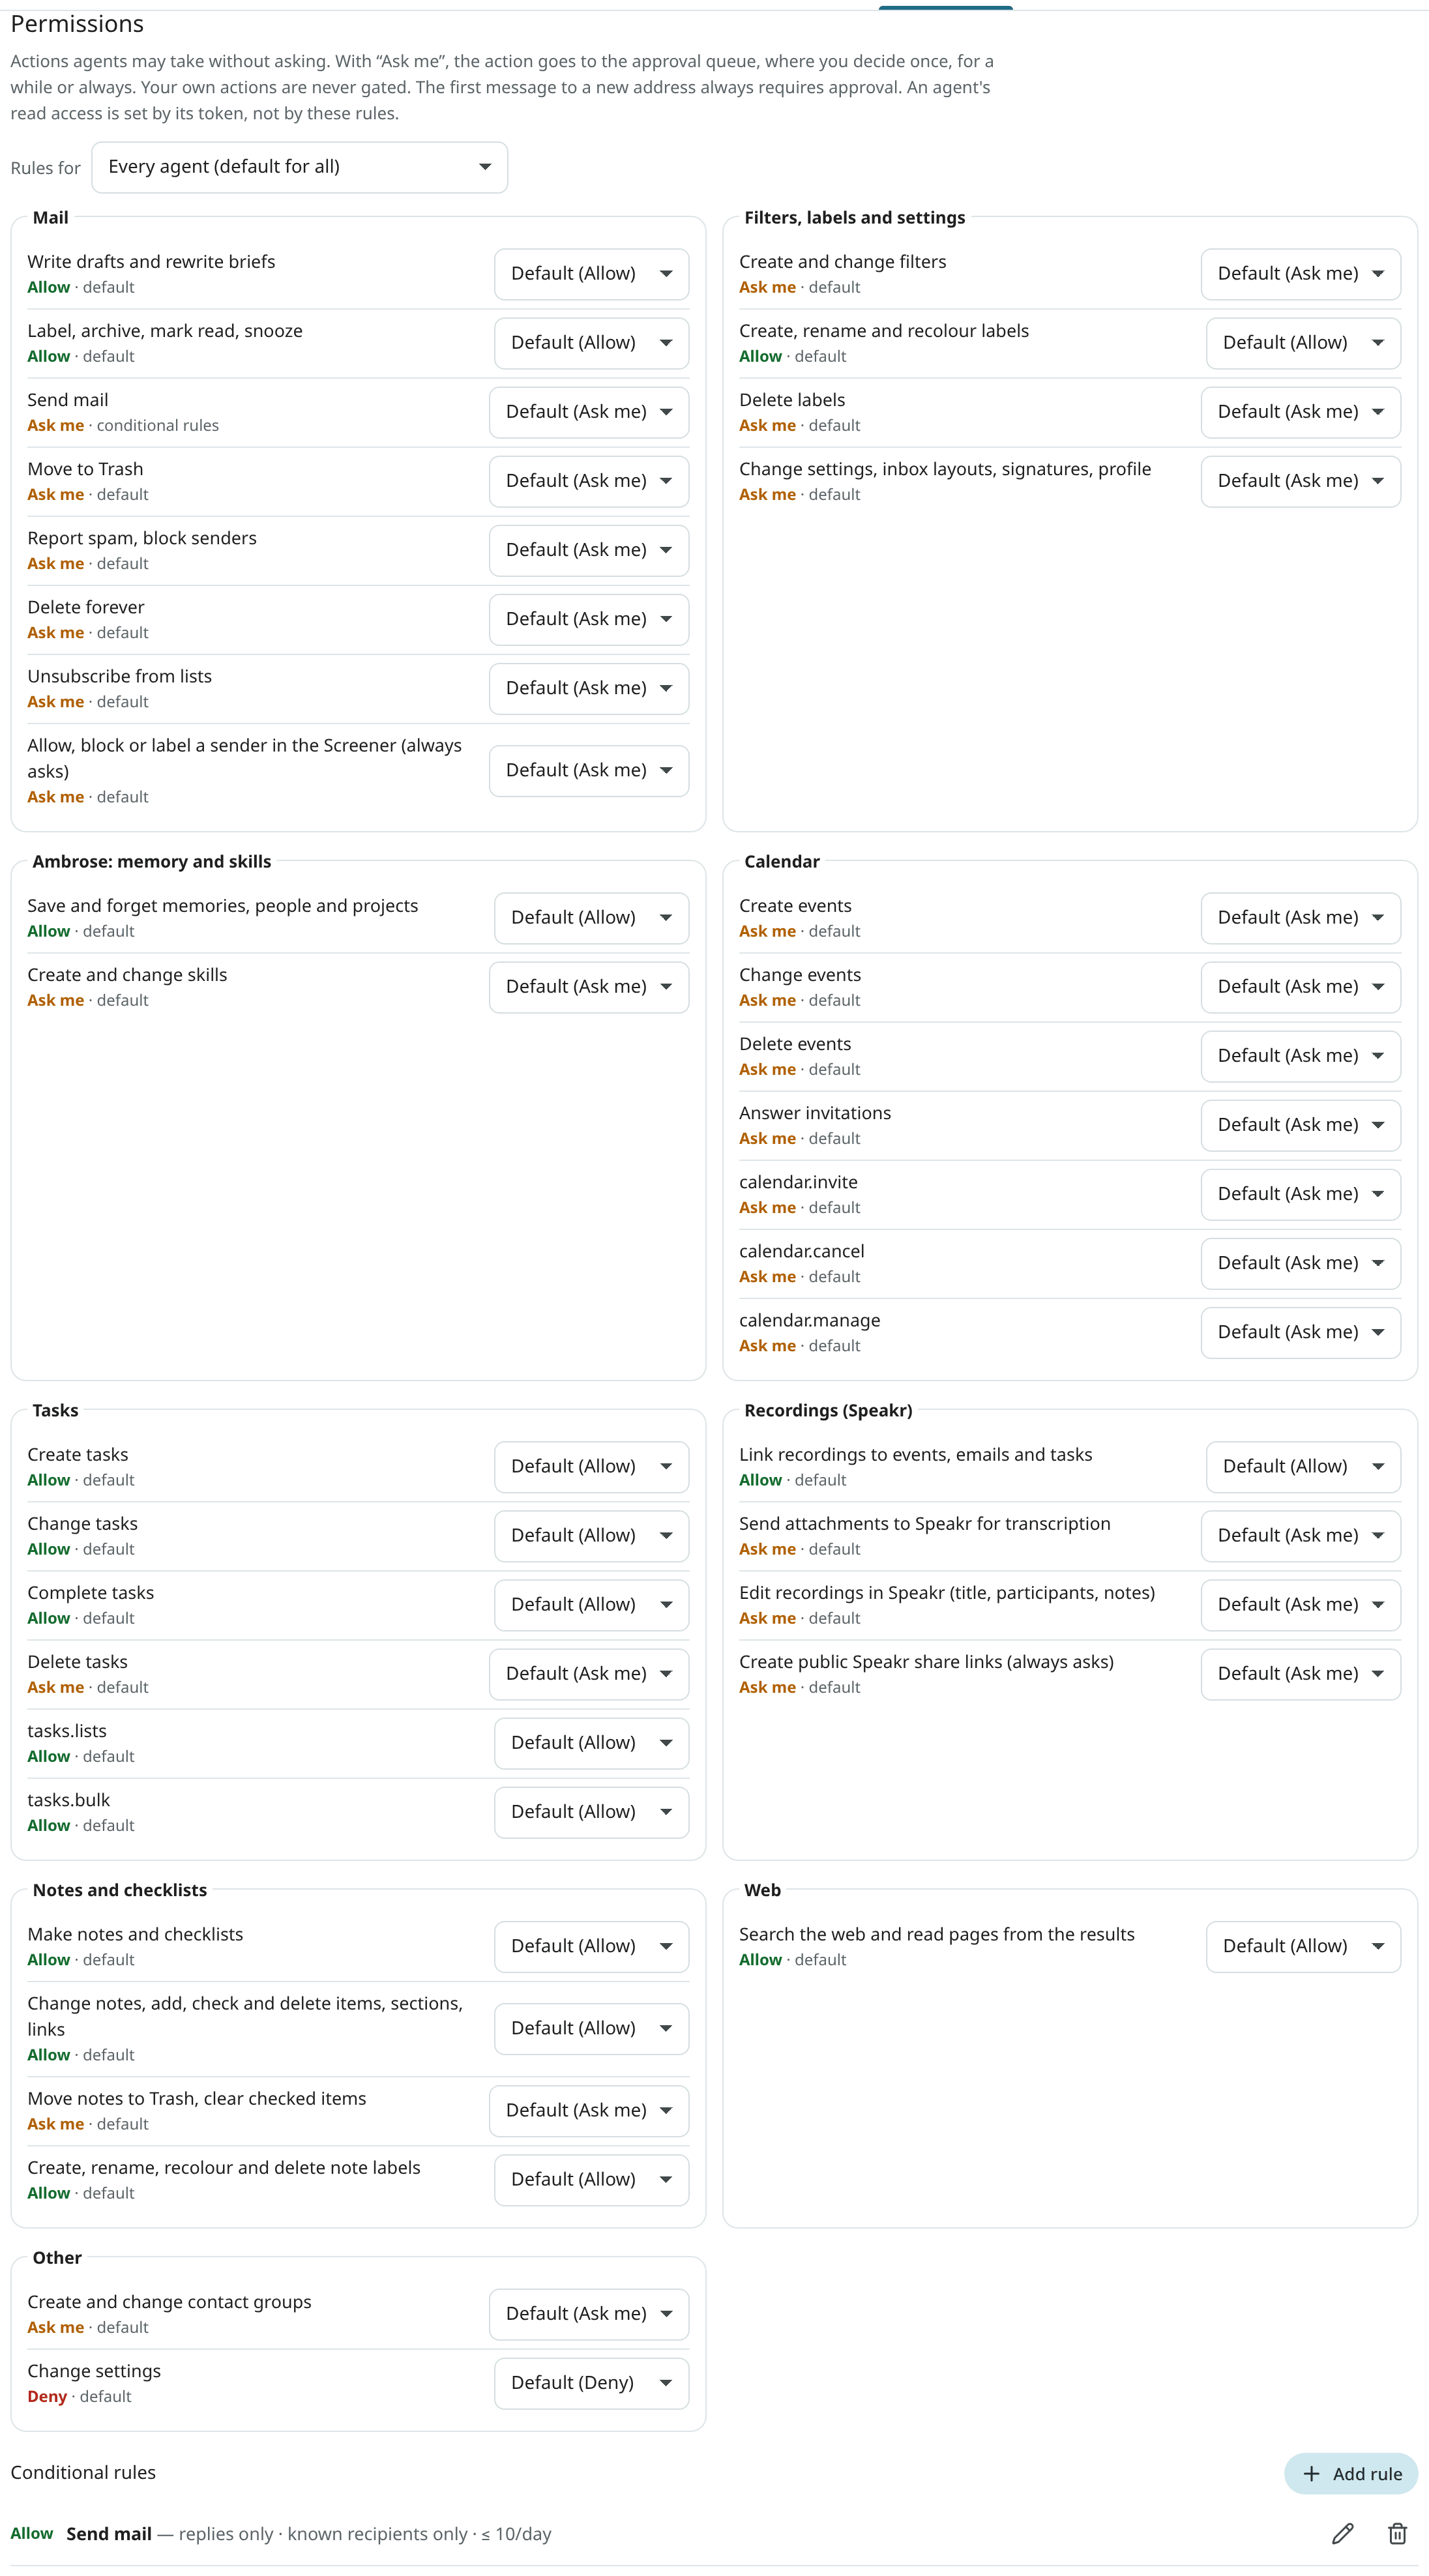The height and width of the screenshot is (2576, 1429).
Task: Open the Delete labels dropdown
Action: pyautogui.click(x=1300, y=412)
